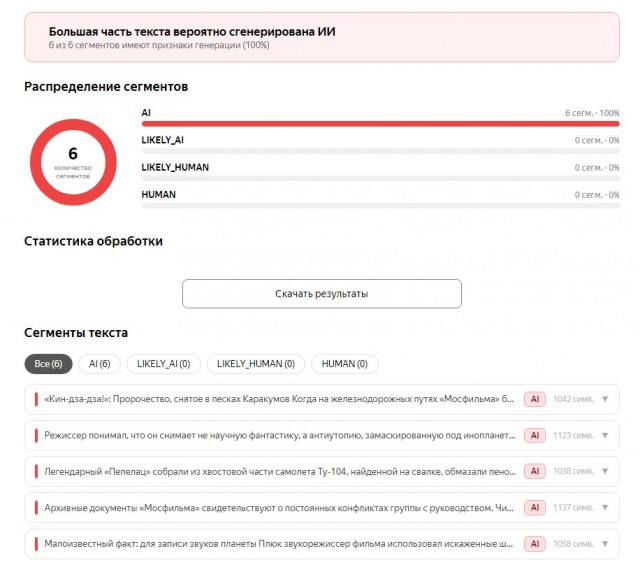This screenshot has height=565, width=640.
Task: Filter segments by AI (6) tab
Action: tap(100, 364)
